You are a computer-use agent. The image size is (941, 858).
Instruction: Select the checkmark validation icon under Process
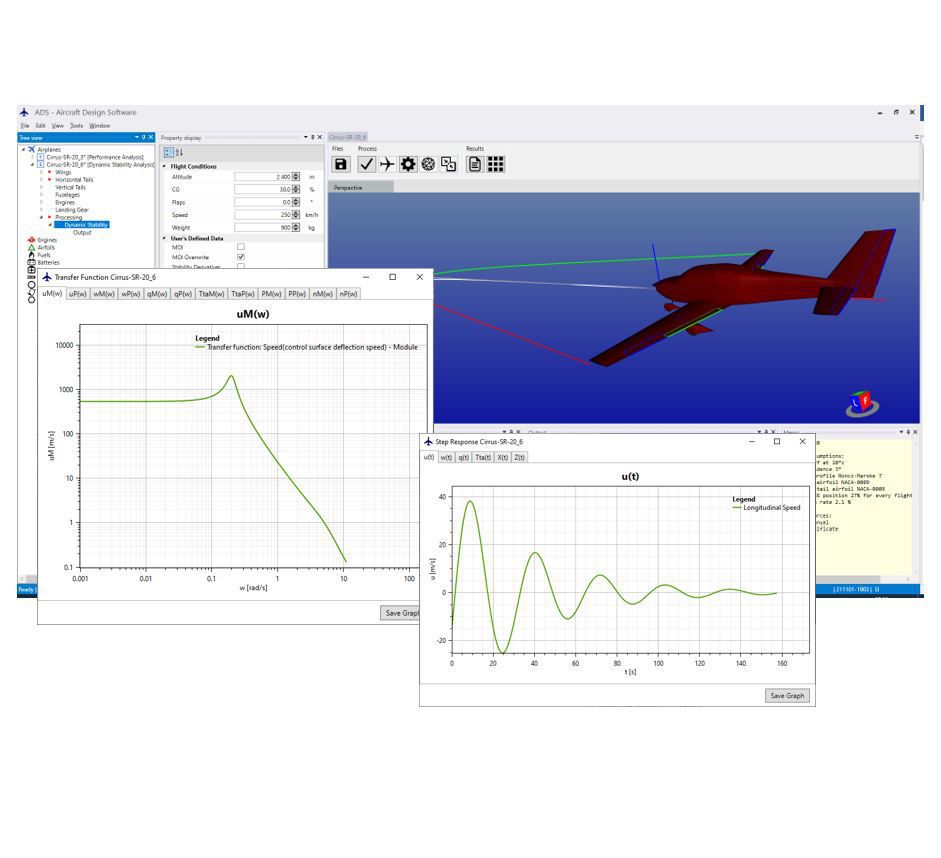[367, 163]
